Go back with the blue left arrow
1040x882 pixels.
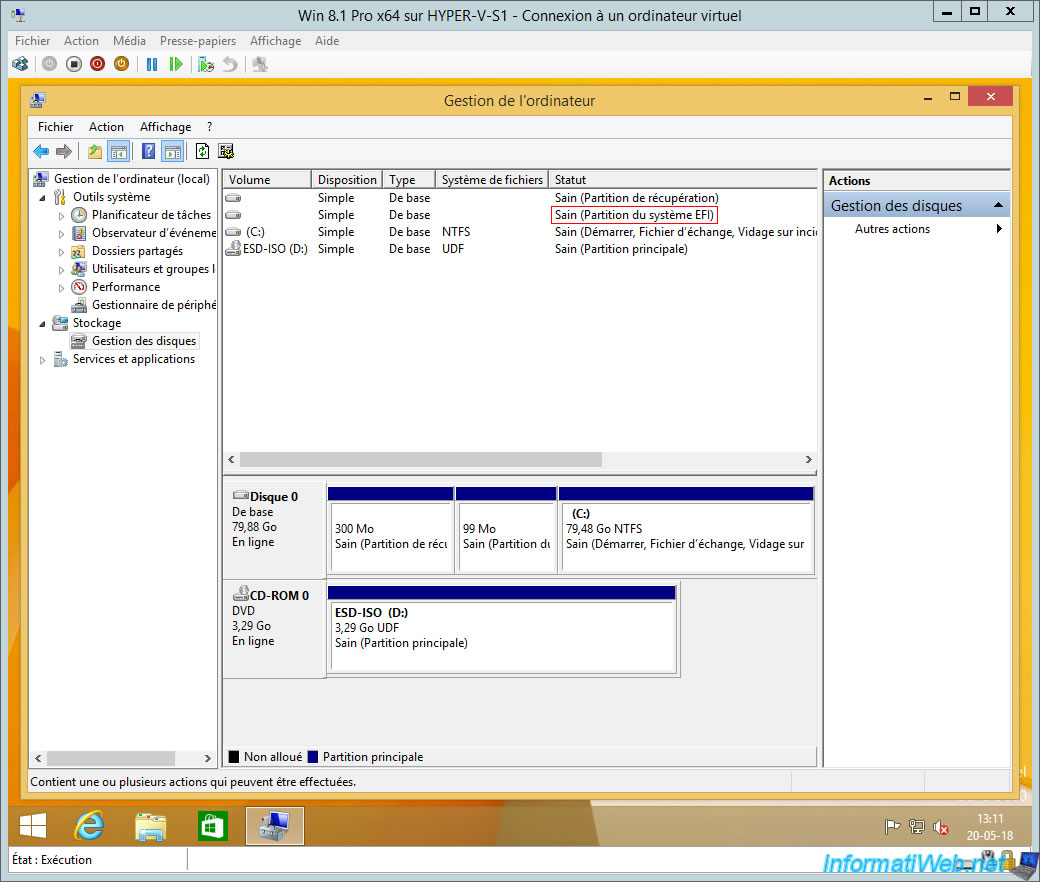tap(41, 151)
